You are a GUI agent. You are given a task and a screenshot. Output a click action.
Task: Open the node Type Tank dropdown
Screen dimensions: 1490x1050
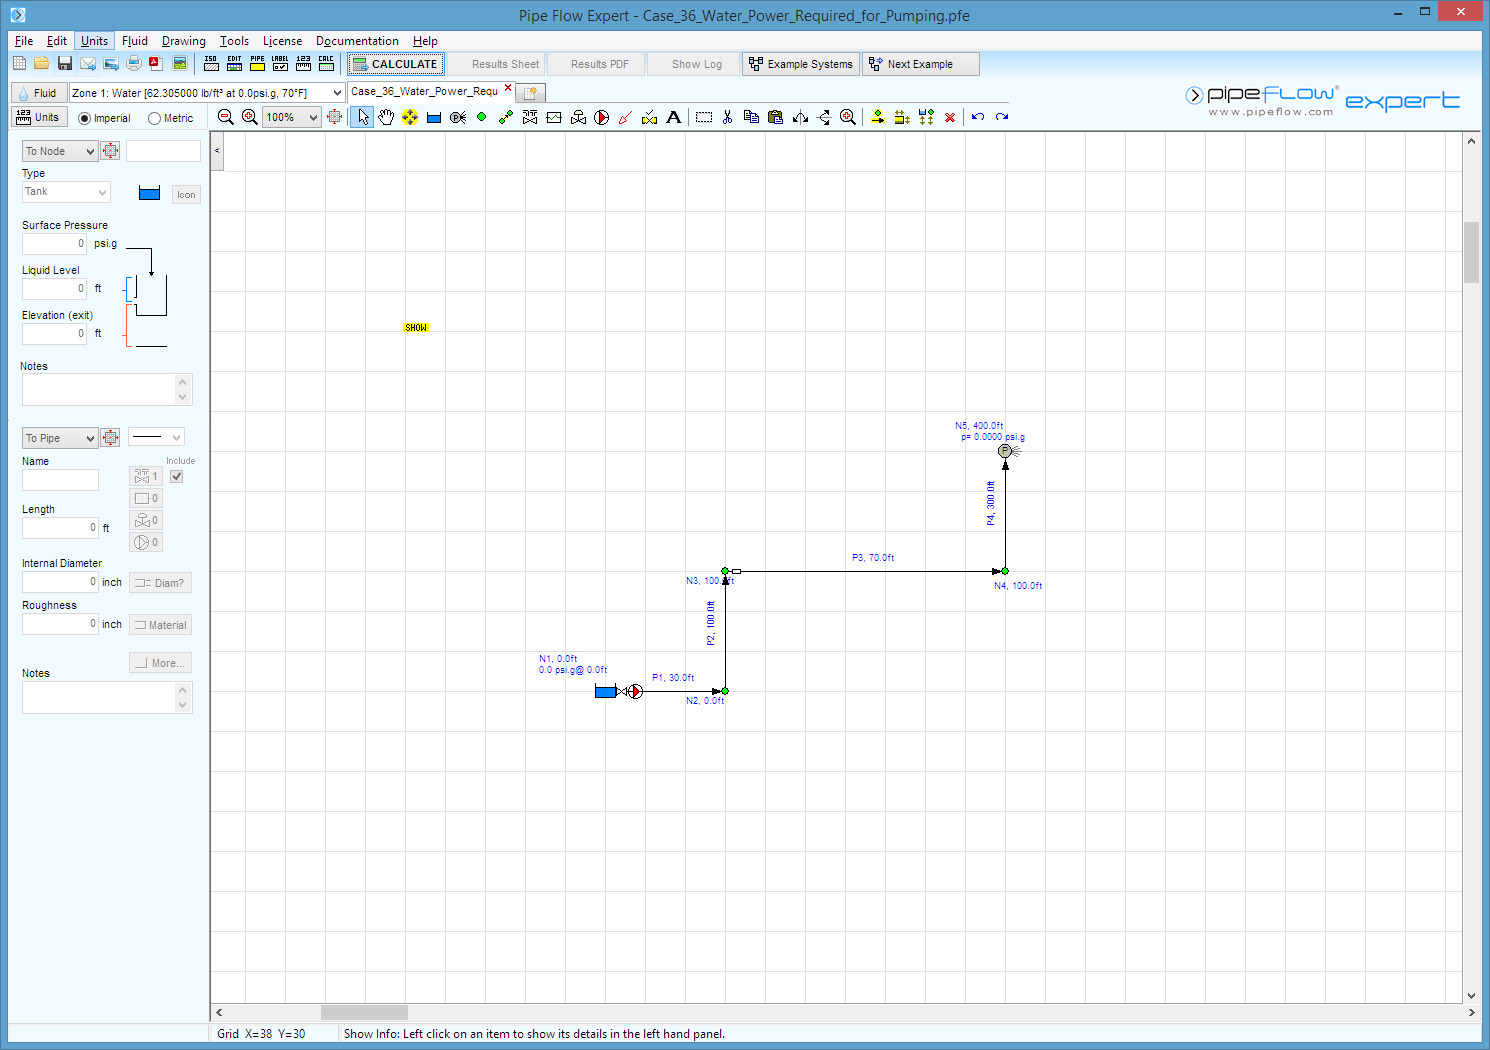point(66,192)
